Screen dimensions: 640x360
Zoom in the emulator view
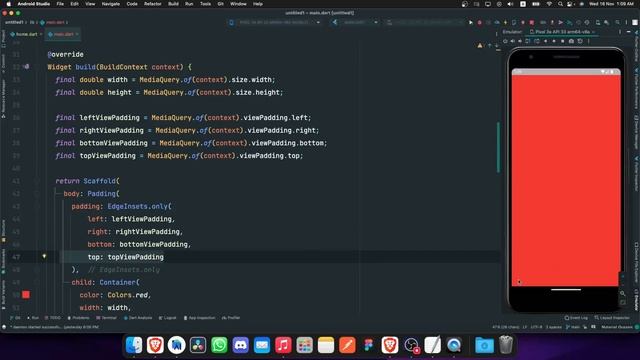(x=622, y=277)
